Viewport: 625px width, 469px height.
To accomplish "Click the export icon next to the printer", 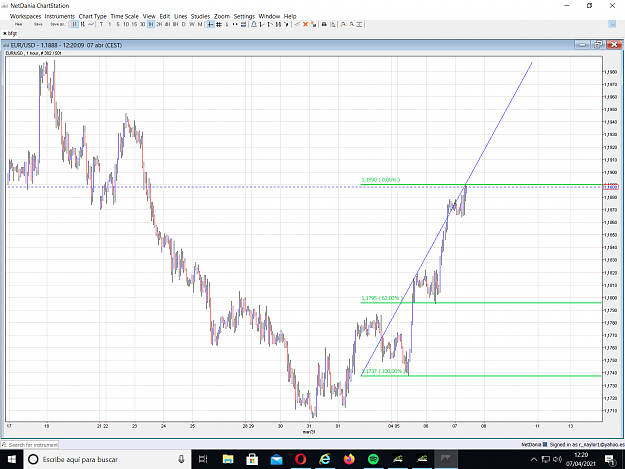I will (332, 24).
